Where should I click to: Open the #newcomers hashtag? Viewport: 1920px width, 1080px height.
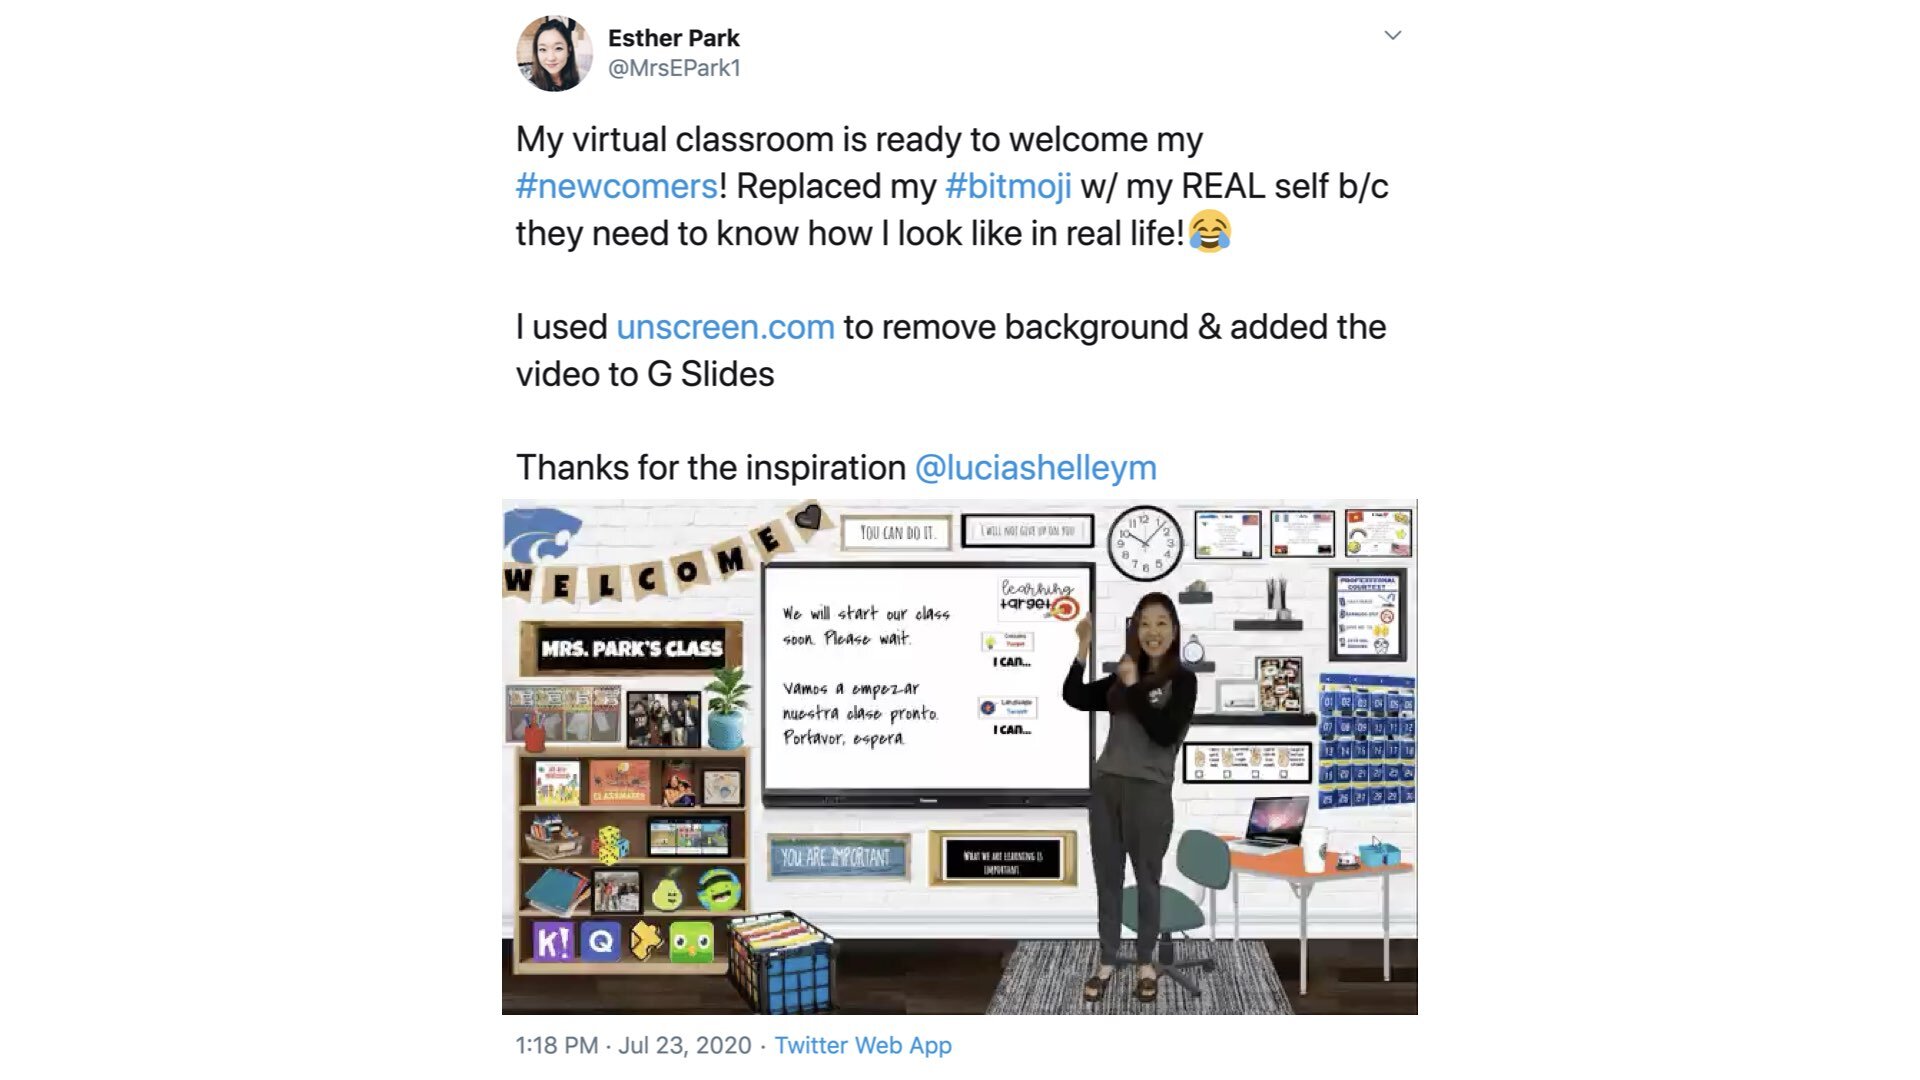(617, 186)
